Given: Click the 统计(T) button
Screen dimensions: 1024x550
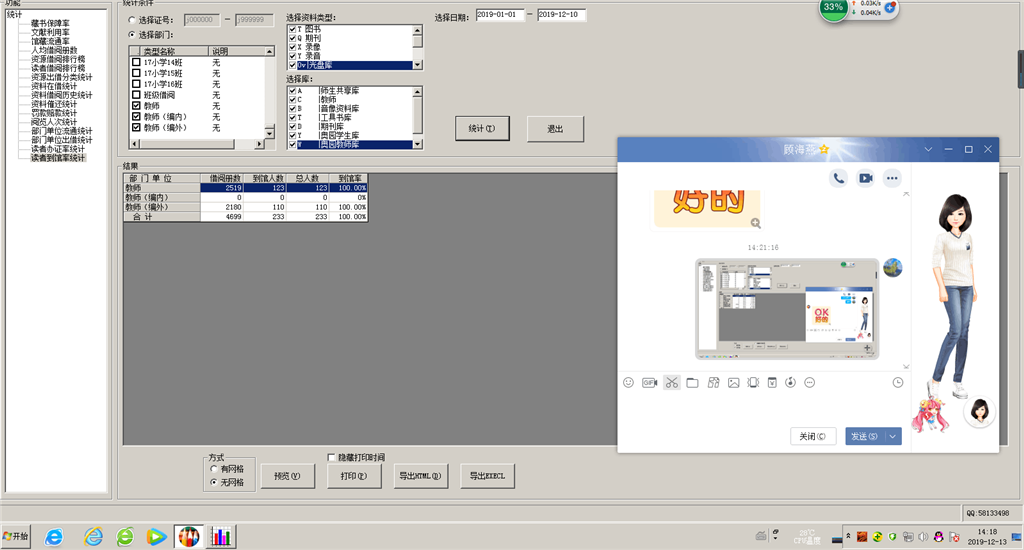Looking at the screenshot, I should pyautogui.click(x=482, y=129).
